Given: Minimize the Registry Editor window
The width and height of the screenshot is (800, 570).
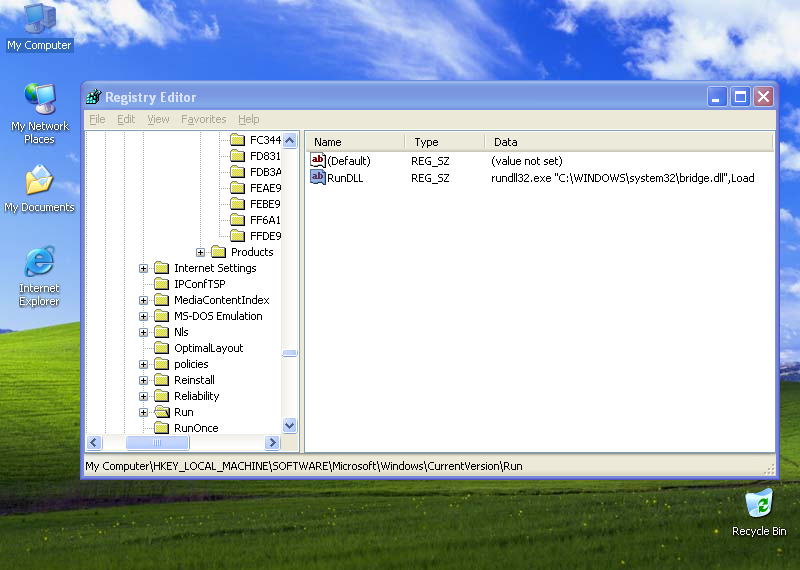Looking at the screenshot, I should (x=717, y=96).
